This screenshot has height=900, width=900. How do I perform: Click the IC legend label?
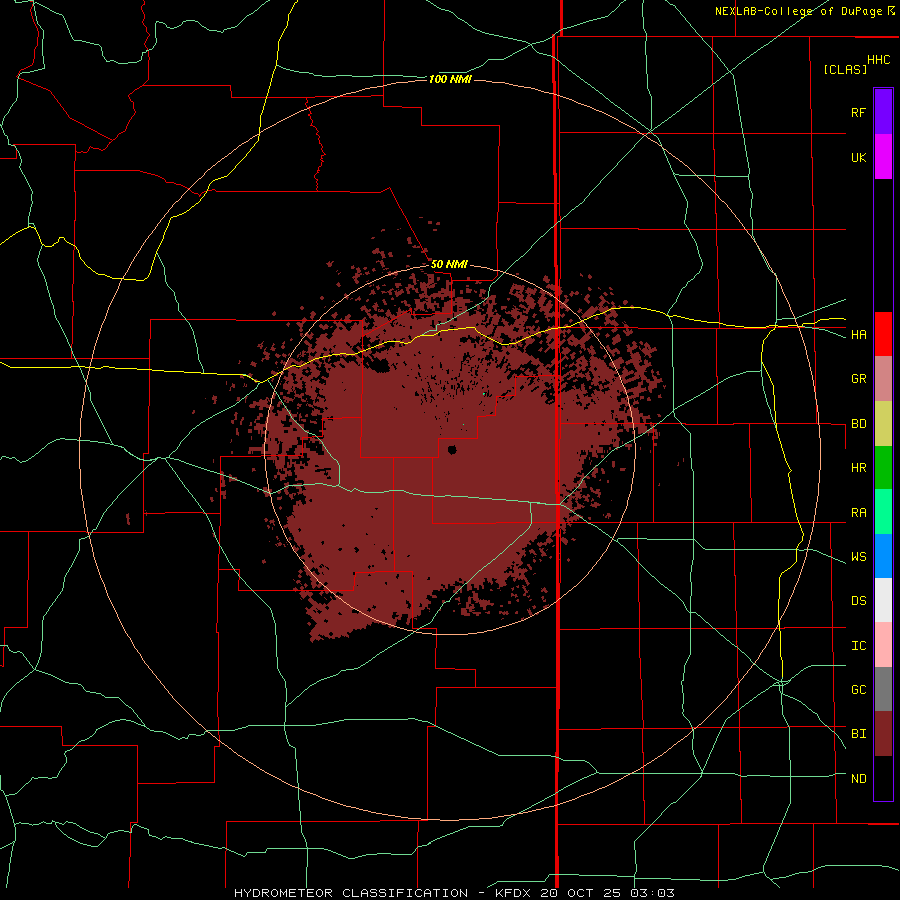click(858, 646)
